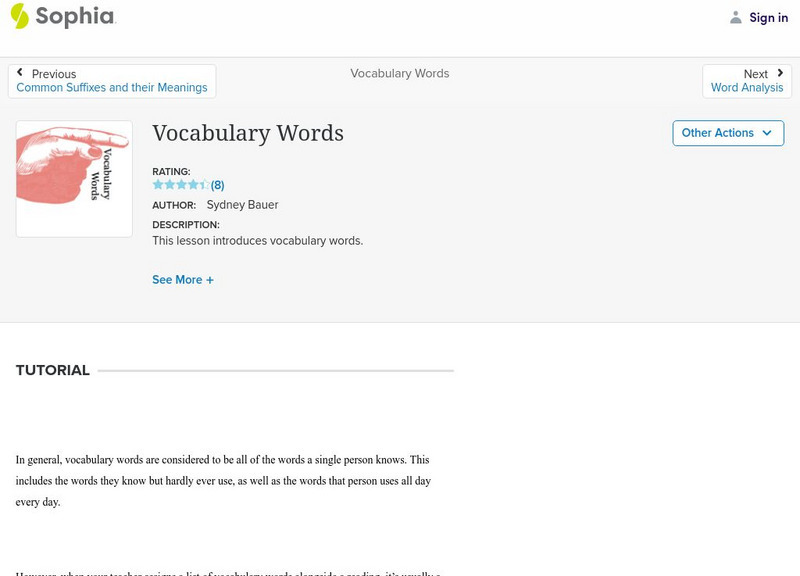This screenshot has height=576, width=800.
Task: Open Common Suffixes and their Meanings link
Action: click(x=112, y=88)
